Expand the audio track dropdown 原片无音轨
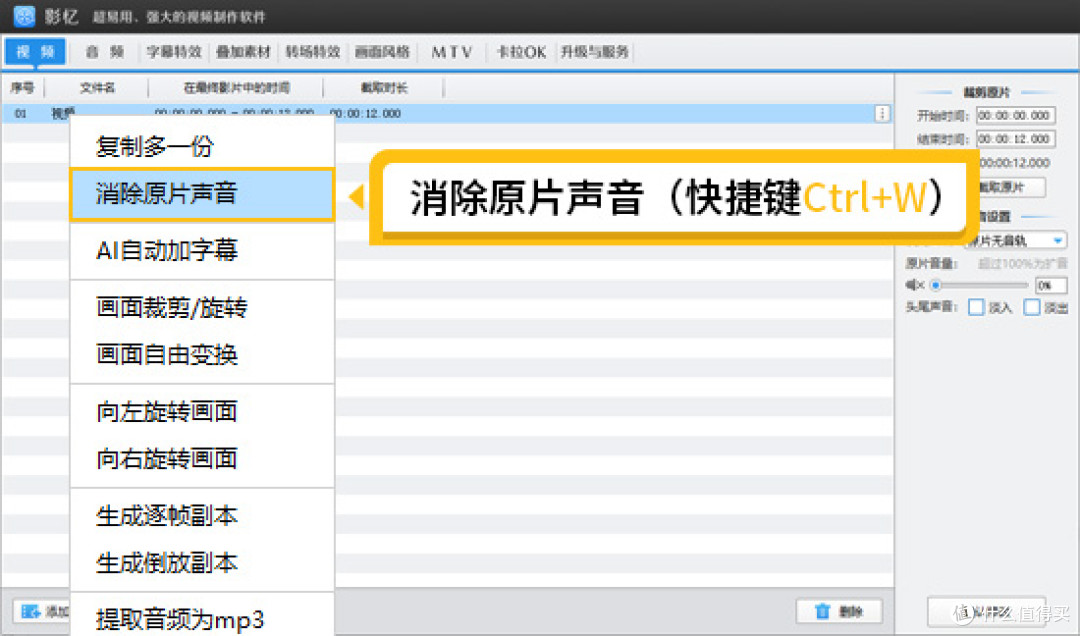 coord(1016,240)
